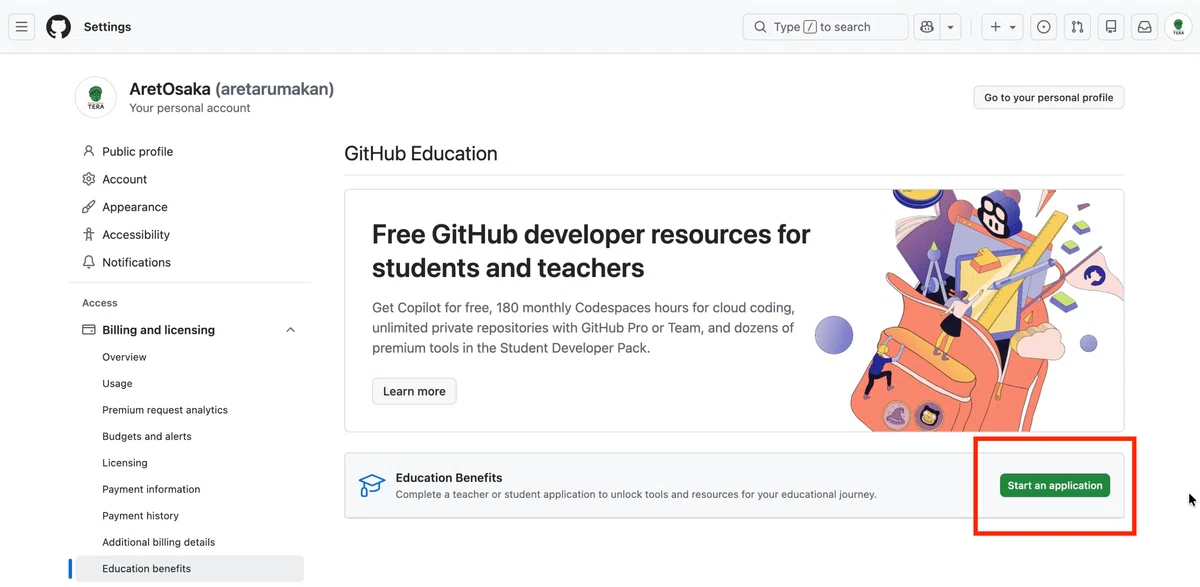
Task: Collapse the Billing and licensing section chevron
Action: coord(291,330)
